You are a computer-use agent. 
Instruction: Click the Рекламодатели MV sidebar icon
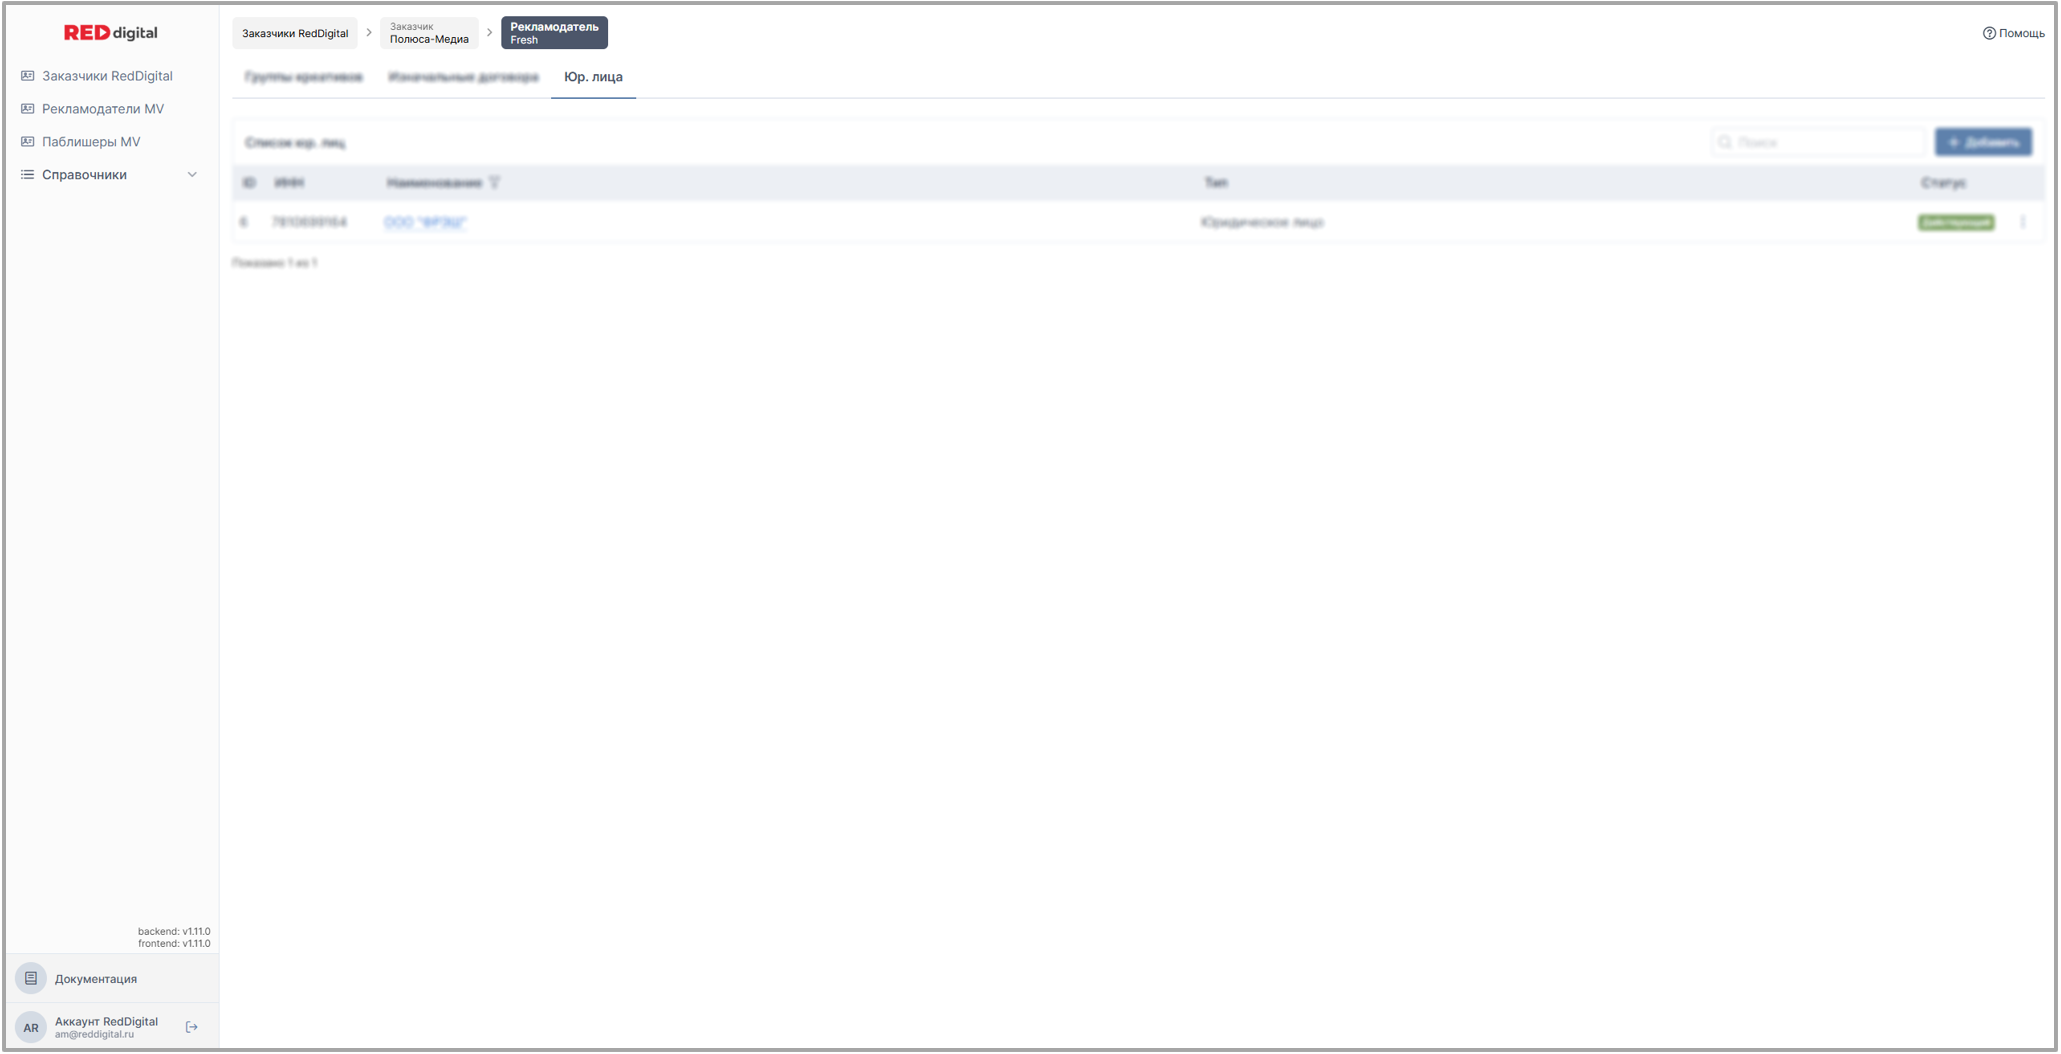point(28,109)
